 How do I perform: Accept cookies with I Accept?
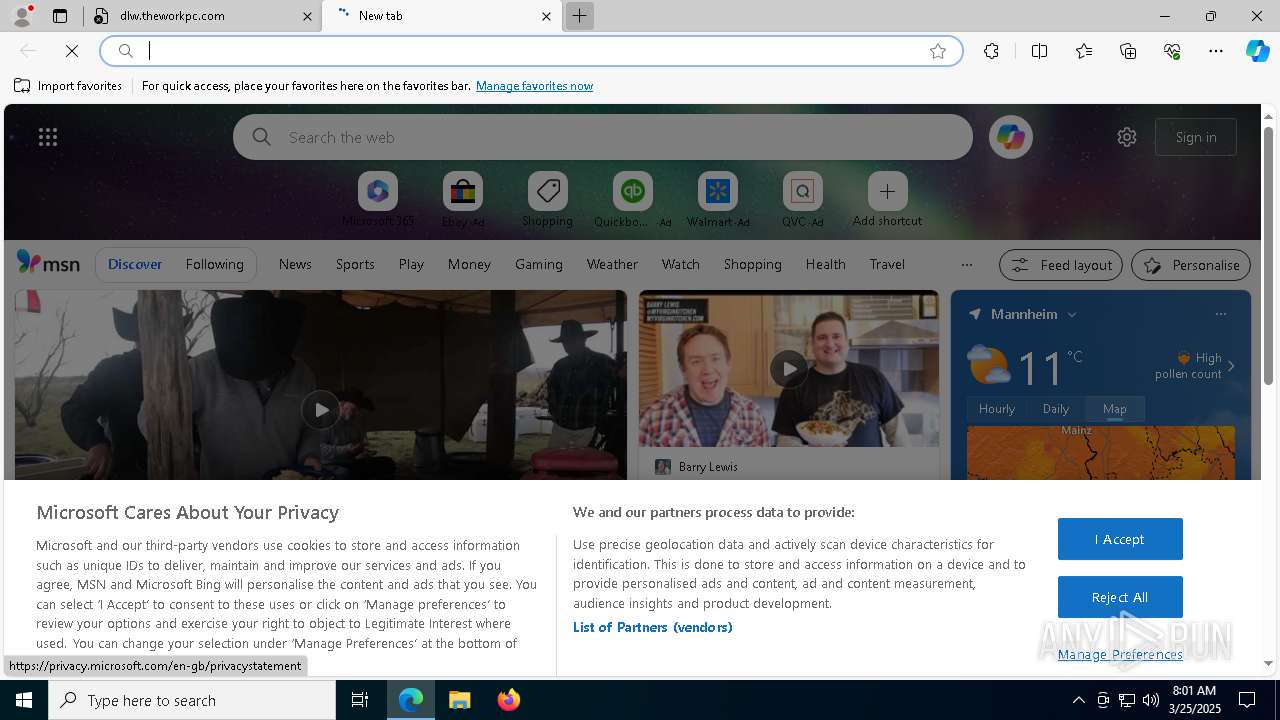(1120, 539)
